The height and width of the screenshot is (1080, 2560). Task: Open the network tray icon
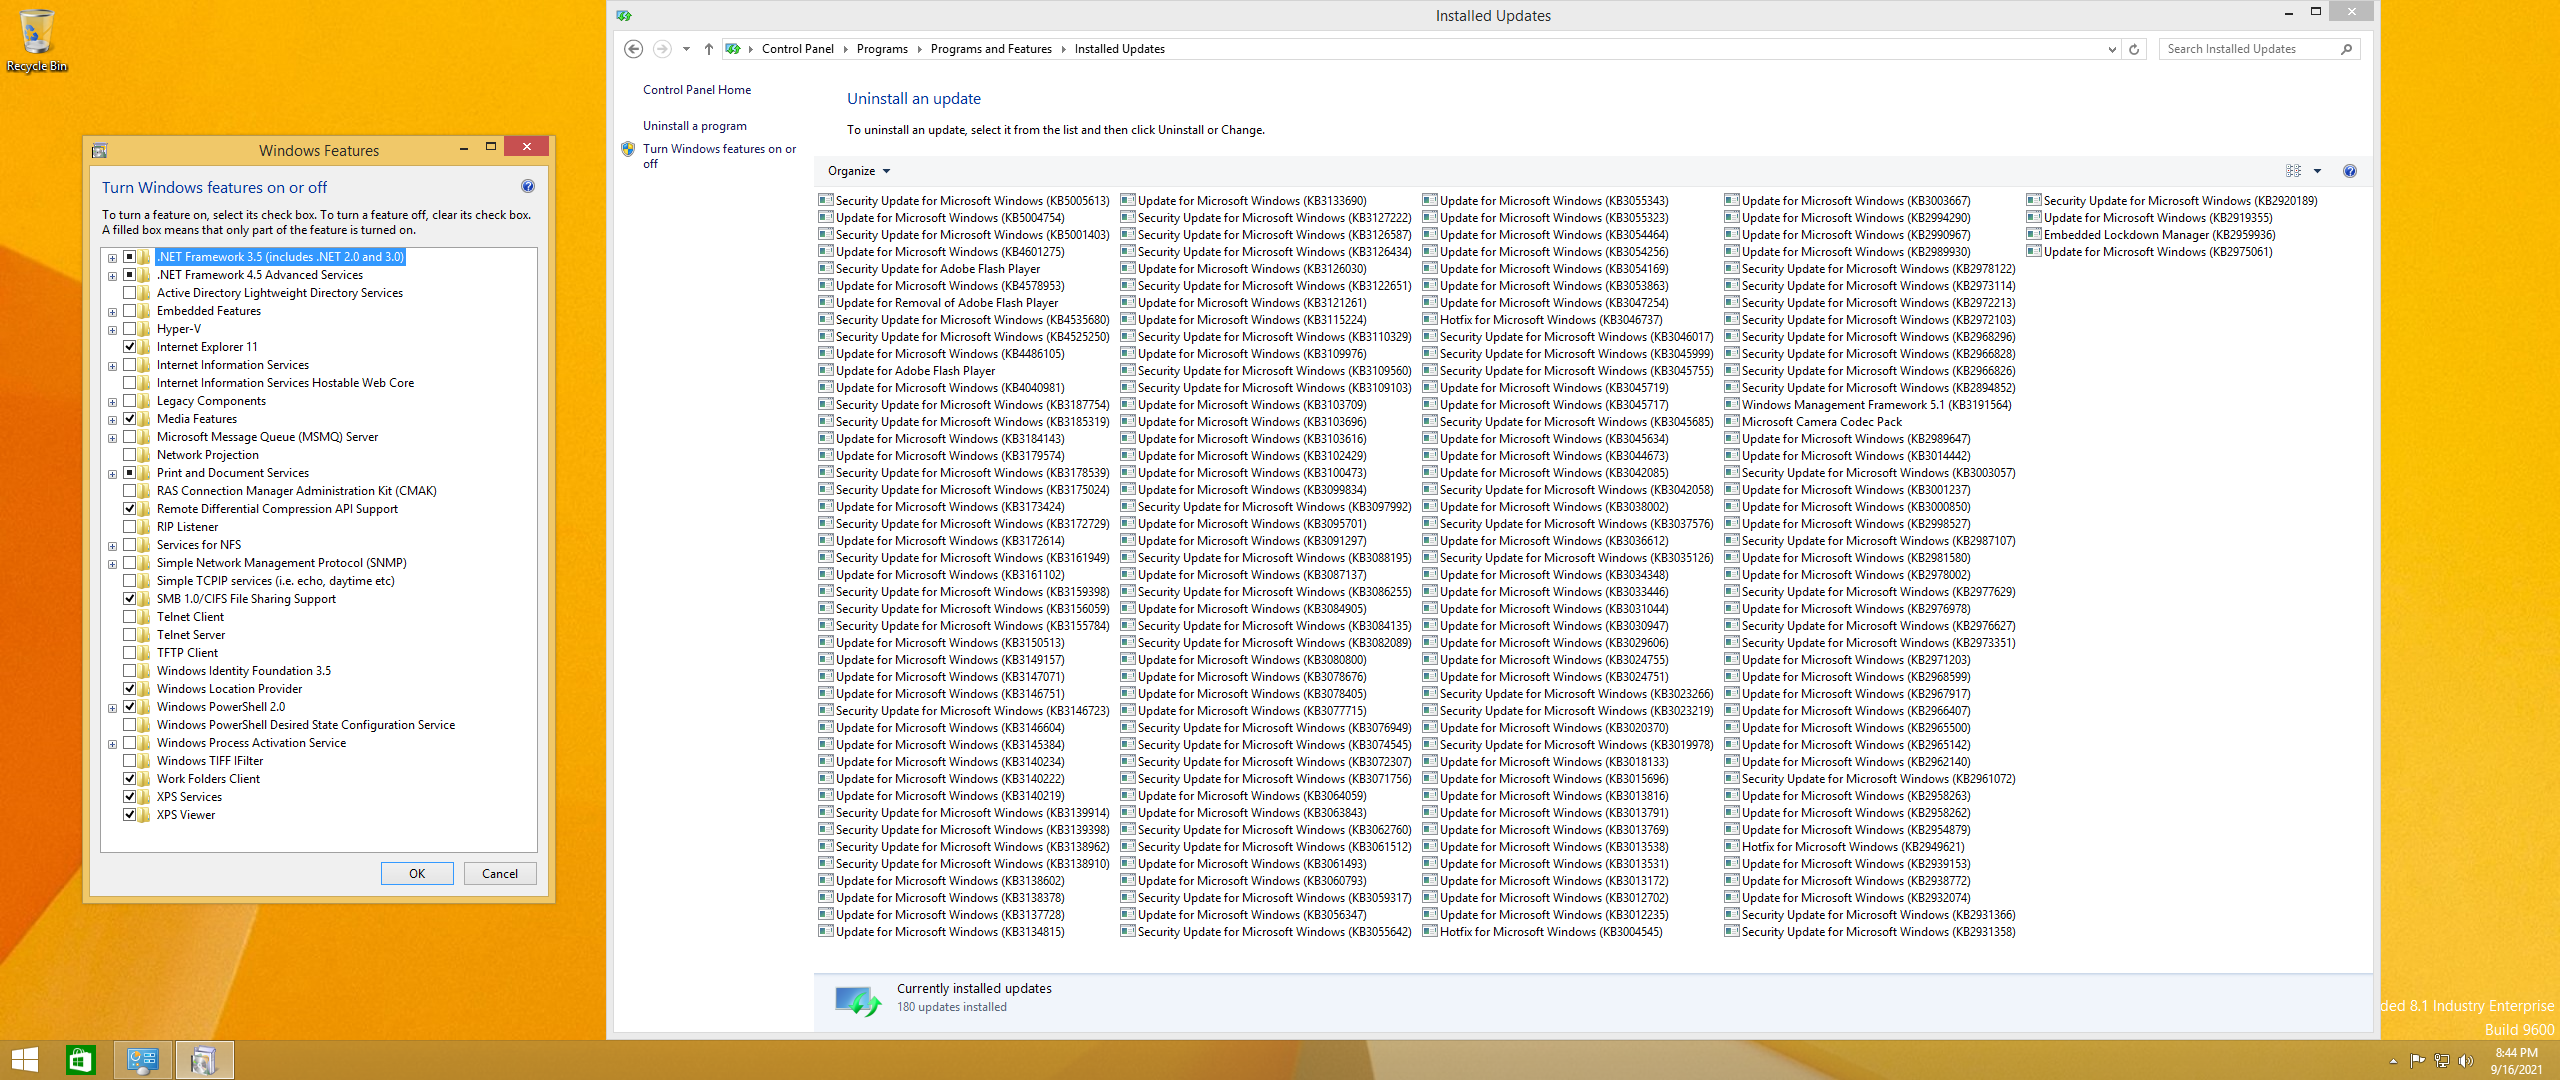2442,1061
